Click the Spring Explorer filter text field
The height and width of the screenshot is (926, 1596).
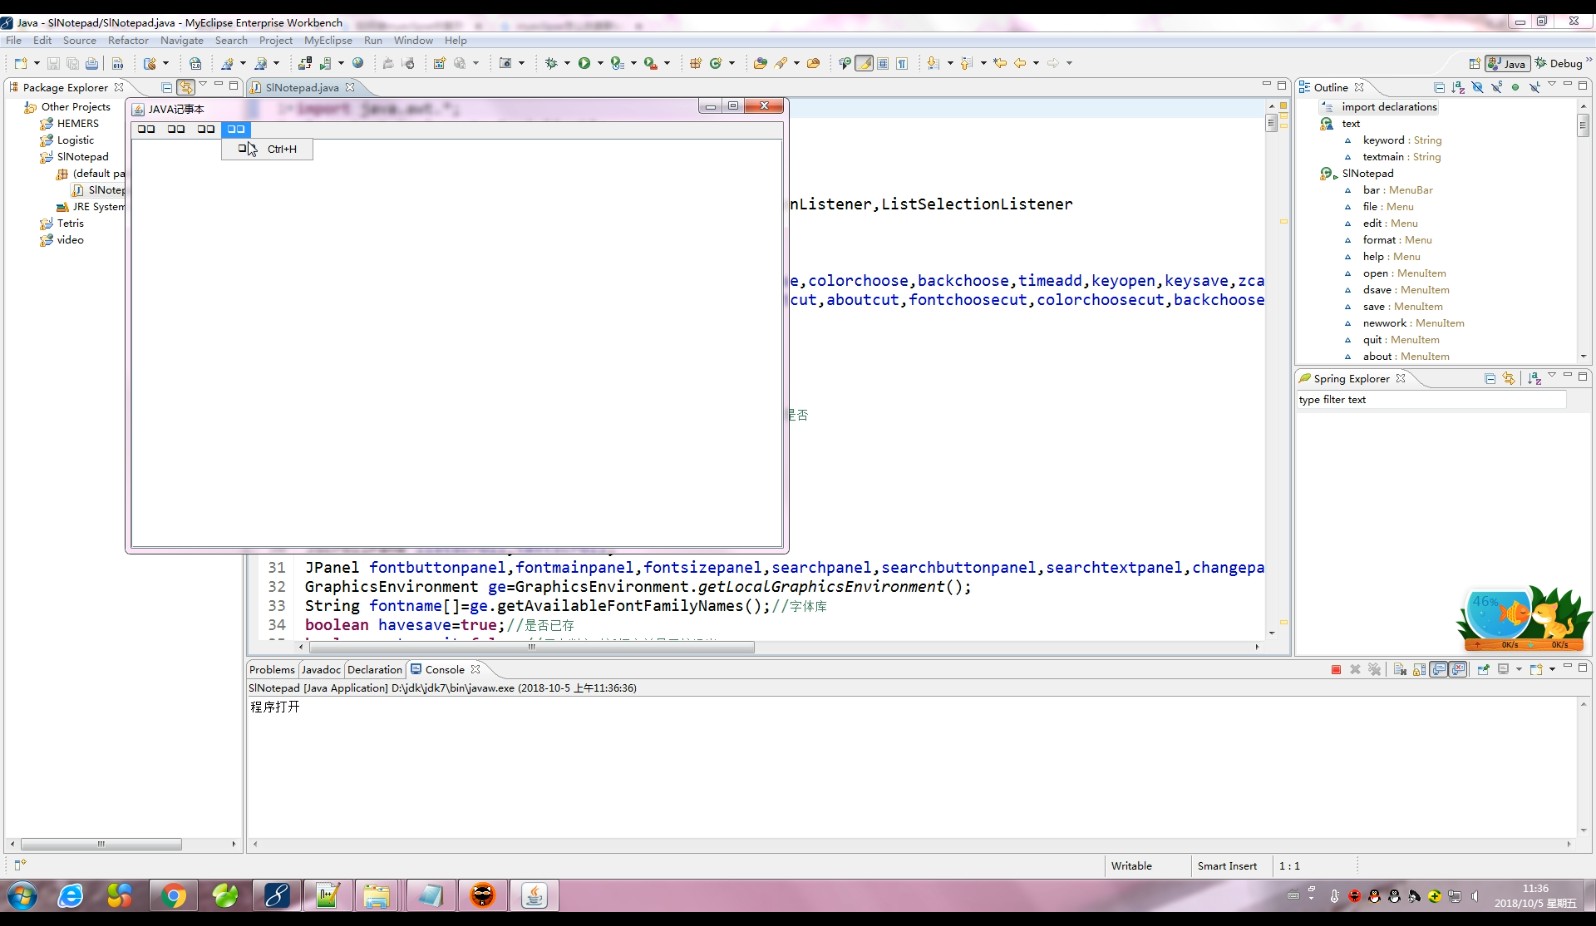pyautogui.click(x=1431, y=399)
